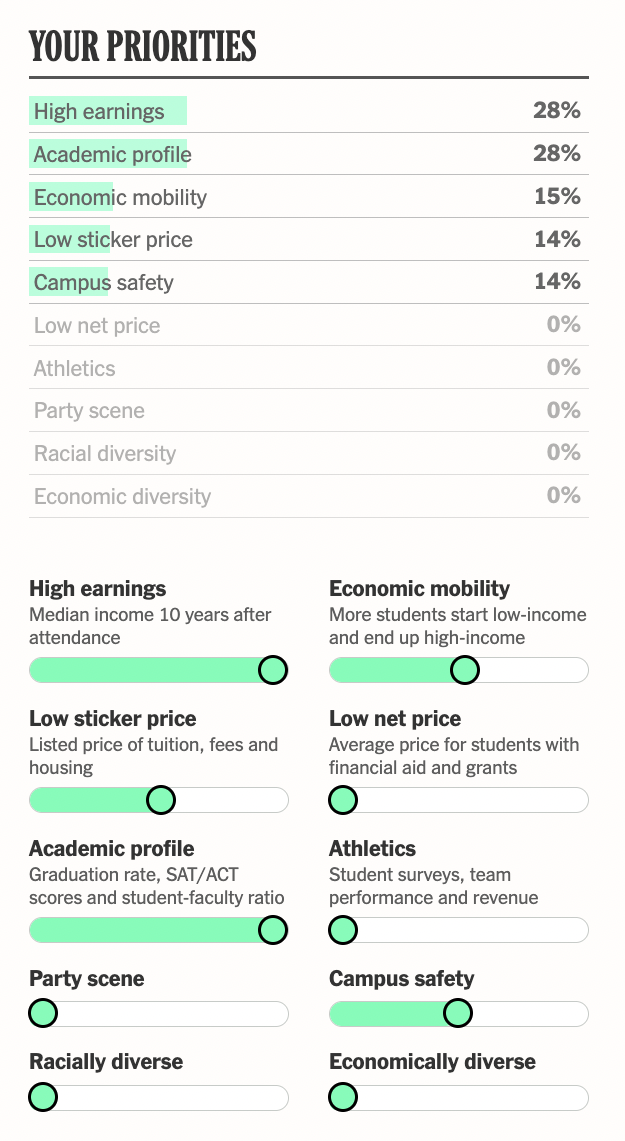Viewport: 625px width, 1141px height.
Task: Select the High earnings priority row
Action: 308,111
